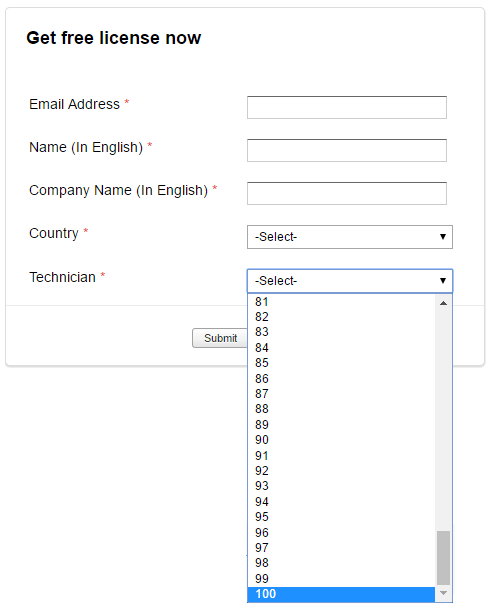Select 93 from the list

tap(341, 486)
